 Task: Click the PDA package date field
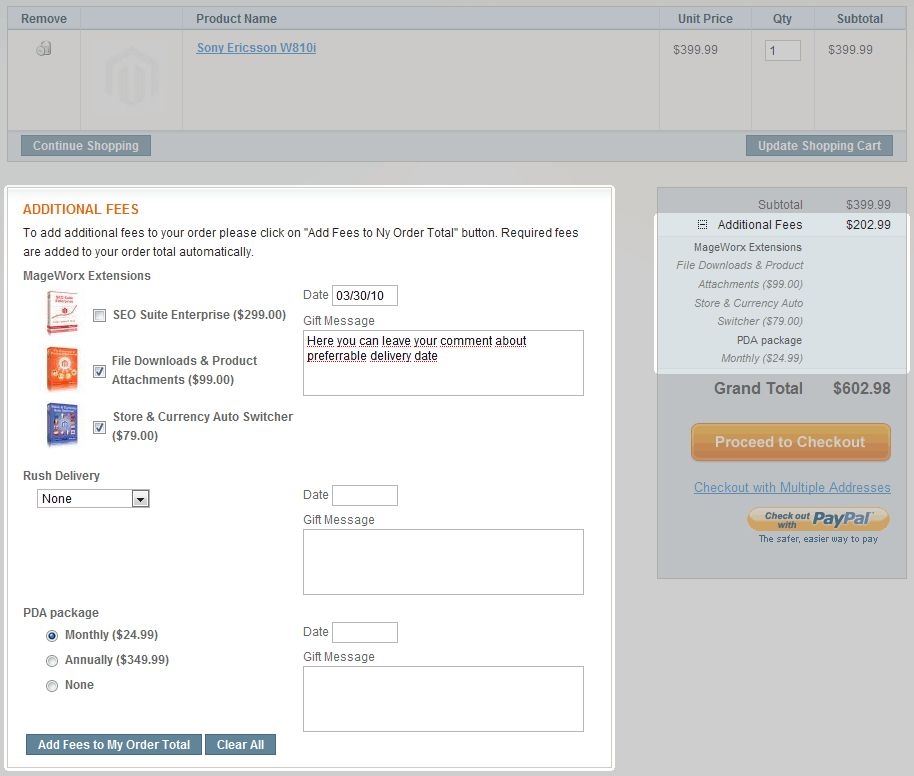(365, 633)
